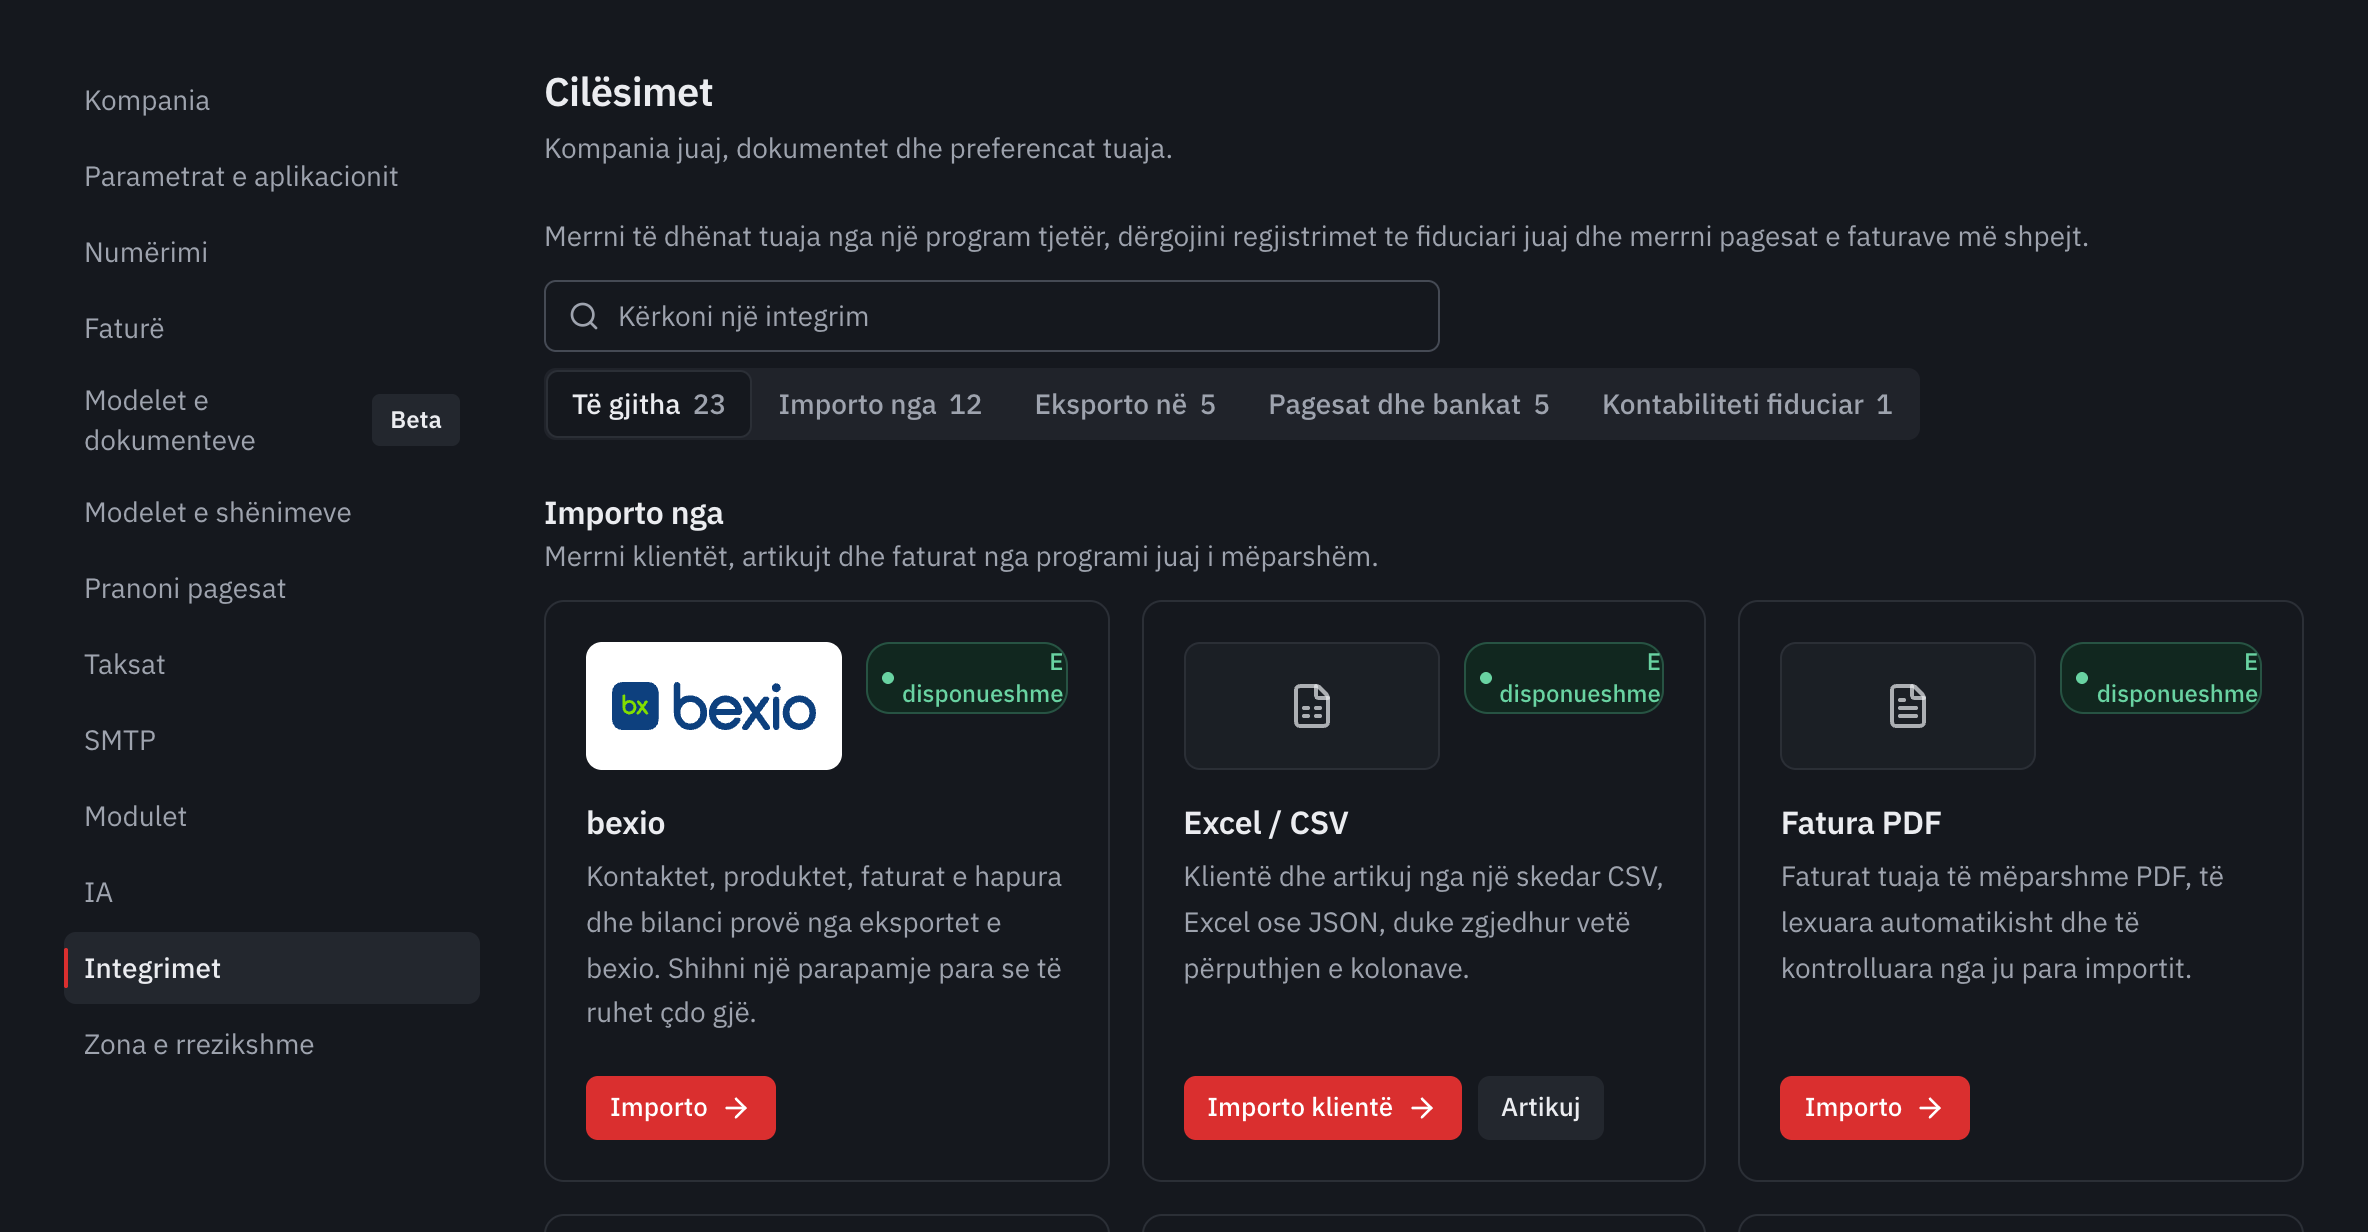Show the "Pagesat dhe bankat 5" tab
Screen dimensions: 2368x1232
click(1408, 404)
